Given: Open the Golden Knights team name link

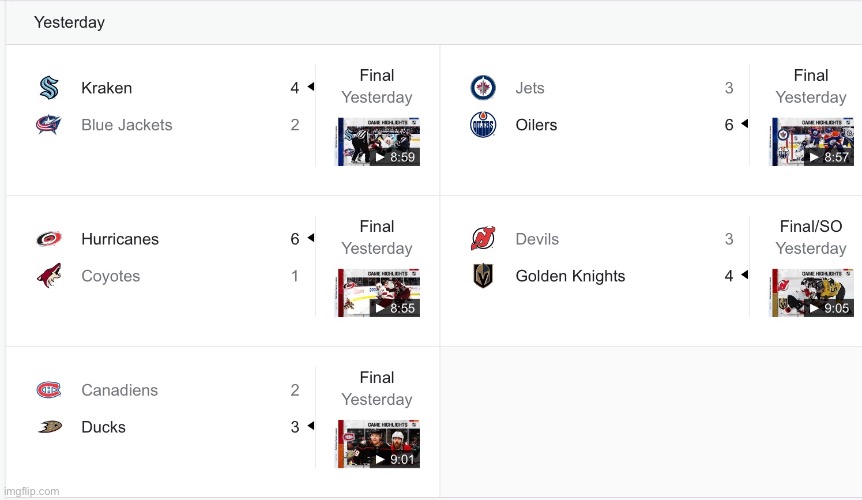Looking at the screenshot, I should [570, 276].
